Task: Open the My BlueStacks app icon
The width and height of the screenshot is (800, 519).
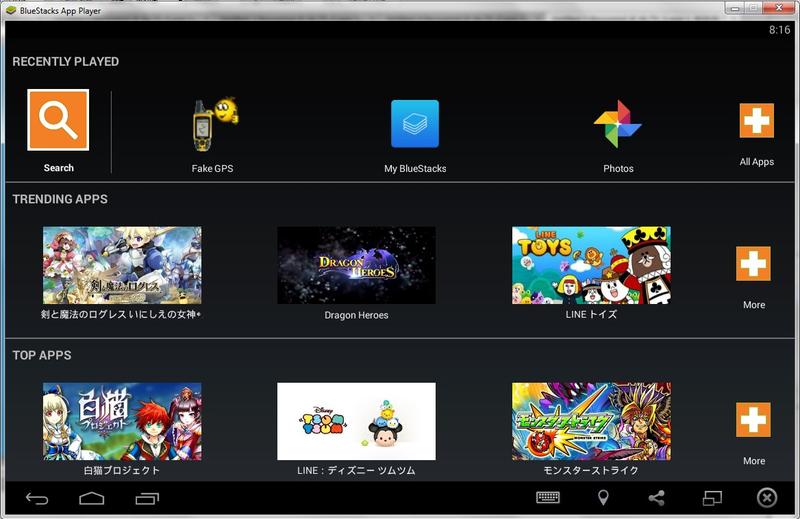Action: [415, 124]
